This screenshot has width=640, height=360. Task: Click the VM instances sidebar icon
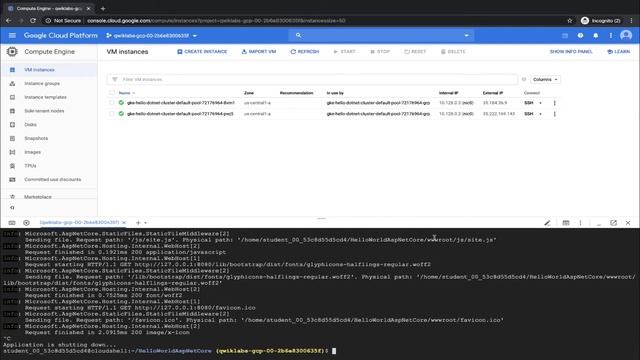12,70
